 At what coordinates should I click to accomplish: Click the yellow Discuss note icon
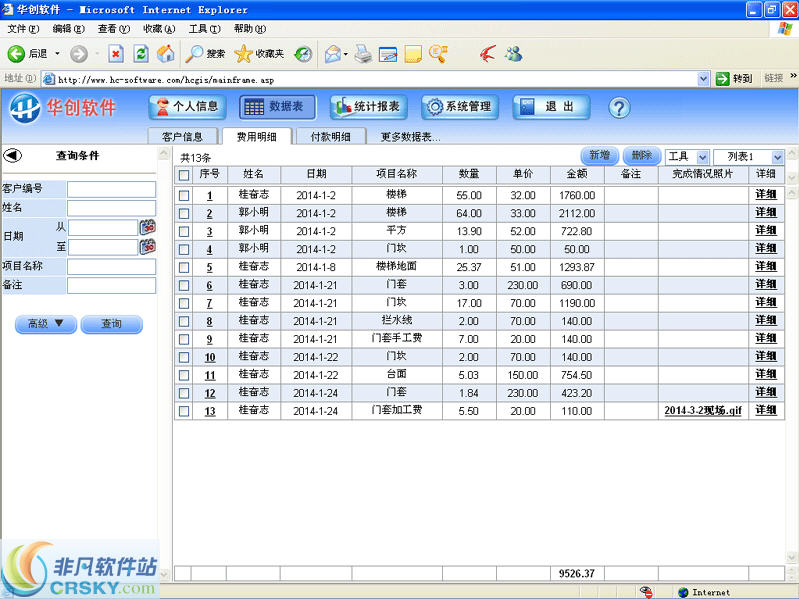413,53
